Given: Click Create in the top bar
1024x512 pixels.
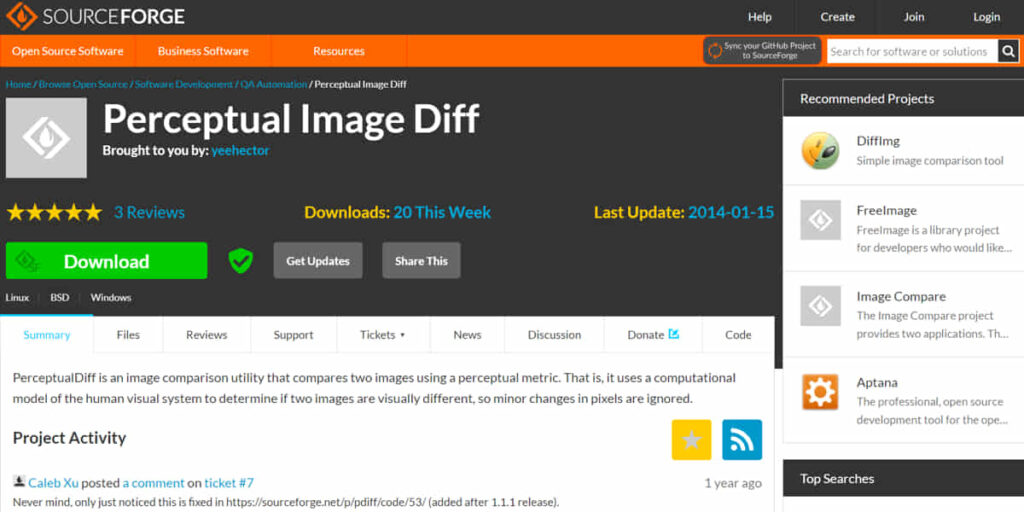Looking at the screenshot, I should coord(838,17).
